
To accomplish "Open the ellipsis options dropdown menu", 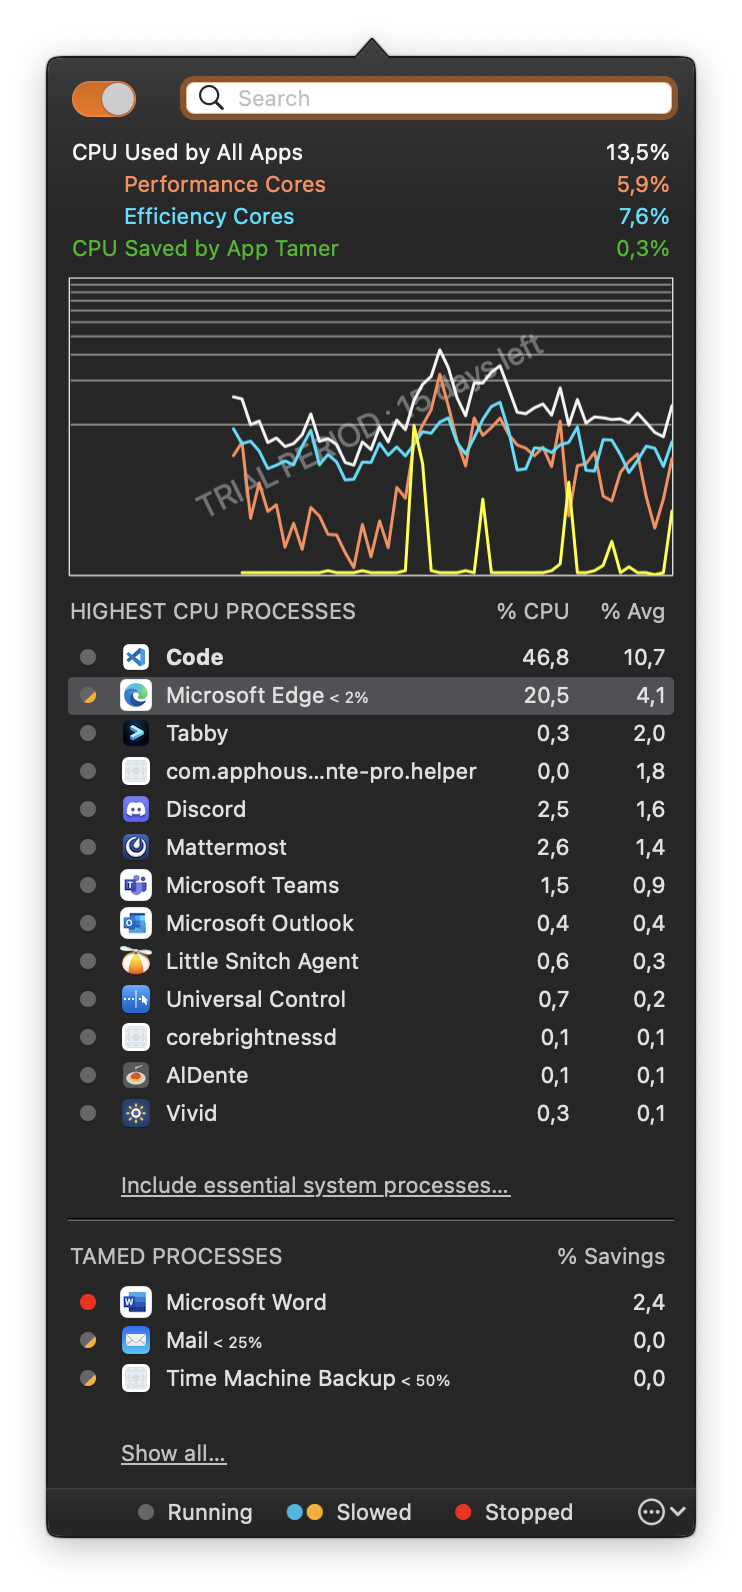I will (661, 1512).
